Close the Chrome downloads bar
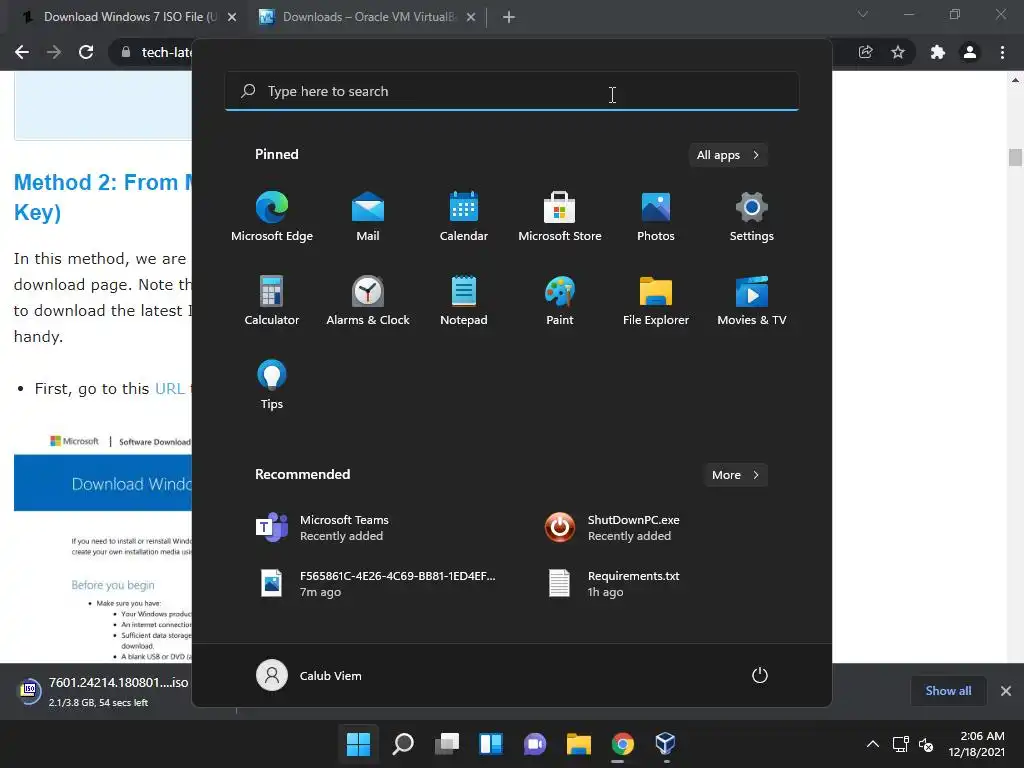This screenshot has height=768, width=1024. coord(1006,690)
